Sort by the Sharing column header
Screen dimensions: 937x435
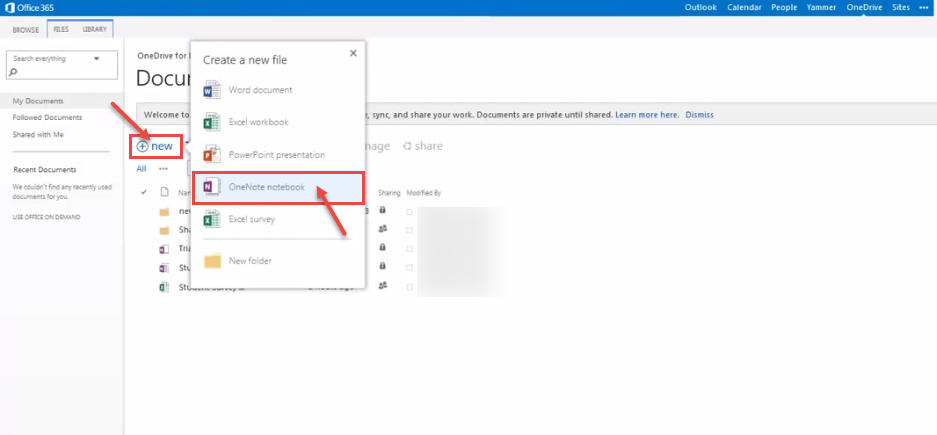(x=389, y=193)
